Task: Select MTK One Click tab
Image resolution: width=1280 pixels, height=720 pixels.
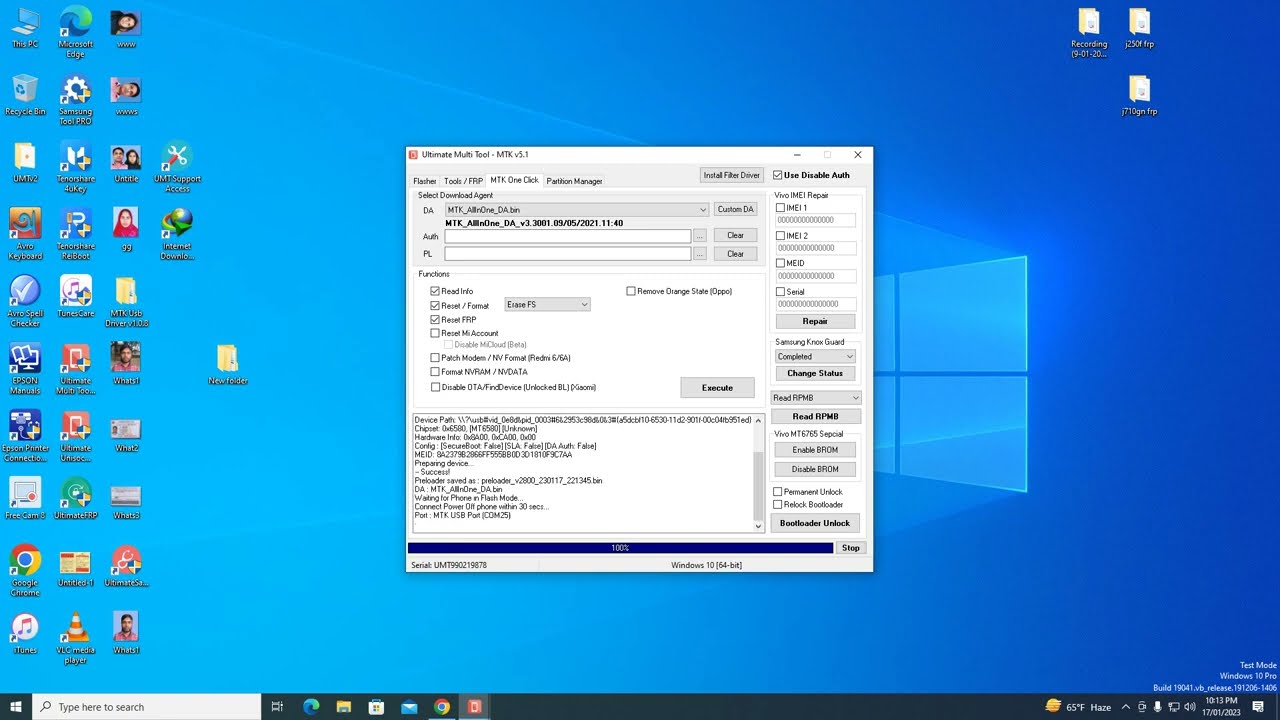Action: coord(514,180)
